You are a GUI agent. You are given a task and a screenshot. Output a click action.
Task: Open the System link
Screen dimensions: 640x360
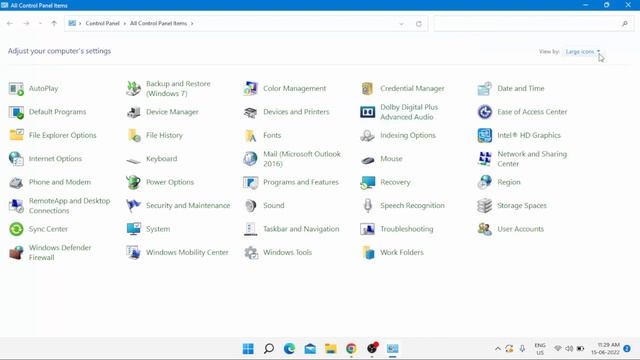pos(158,229)
